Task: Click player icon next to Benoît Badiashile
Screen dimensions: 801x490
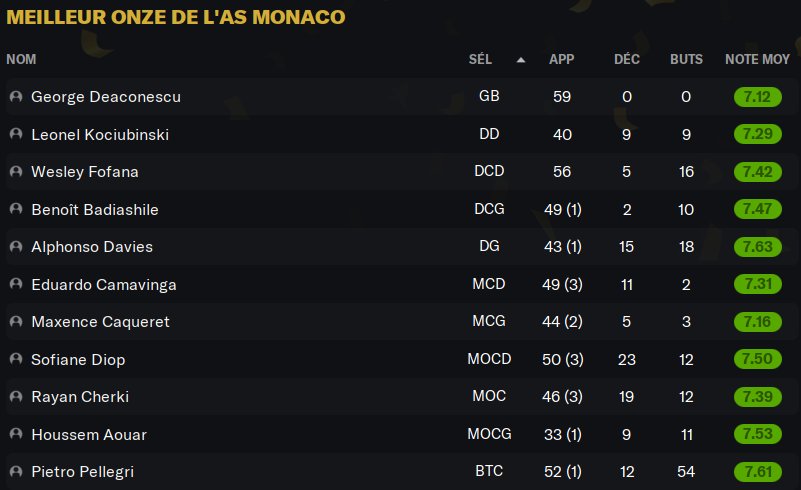Action: click(16, 209)
